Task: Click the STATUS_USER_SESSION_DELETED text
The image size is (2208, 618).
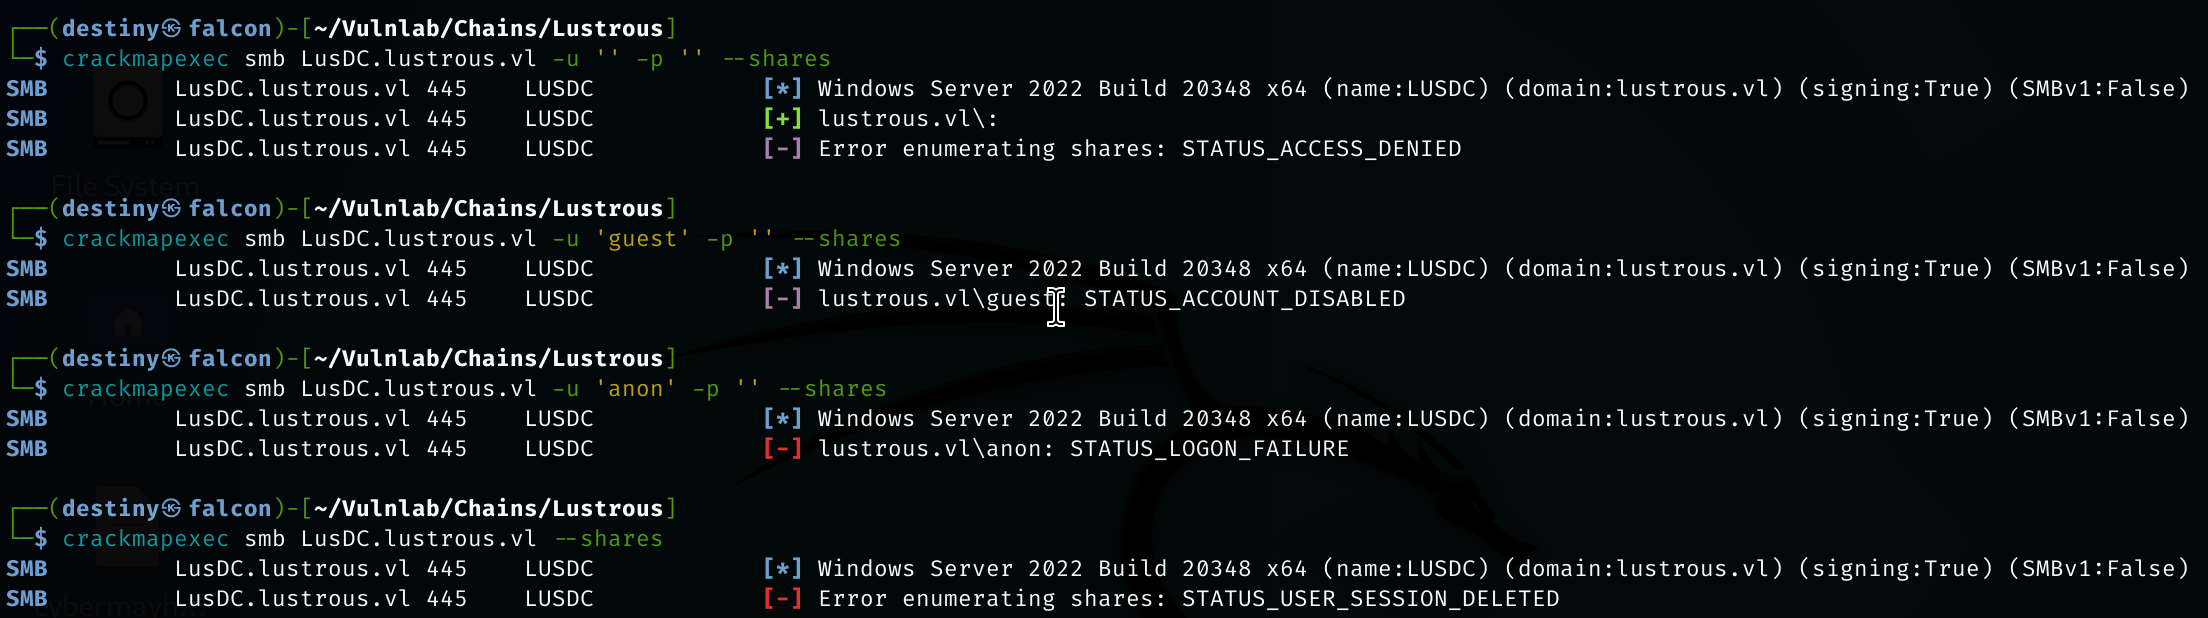Action: [x=1370, y=599]
